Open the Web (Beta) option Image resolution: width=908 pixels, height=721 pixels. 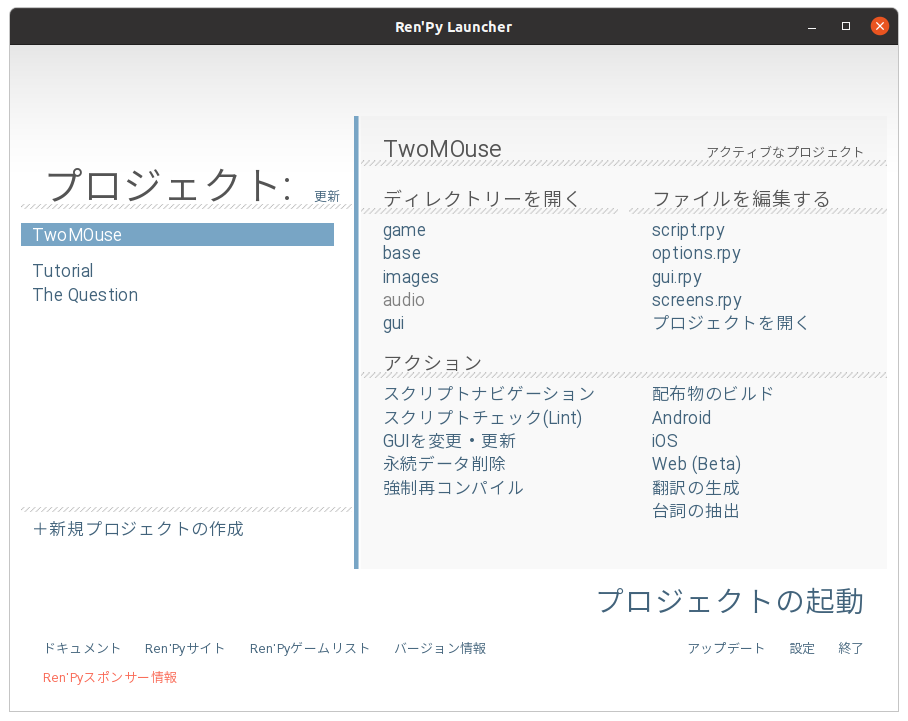tap(696, 464)
